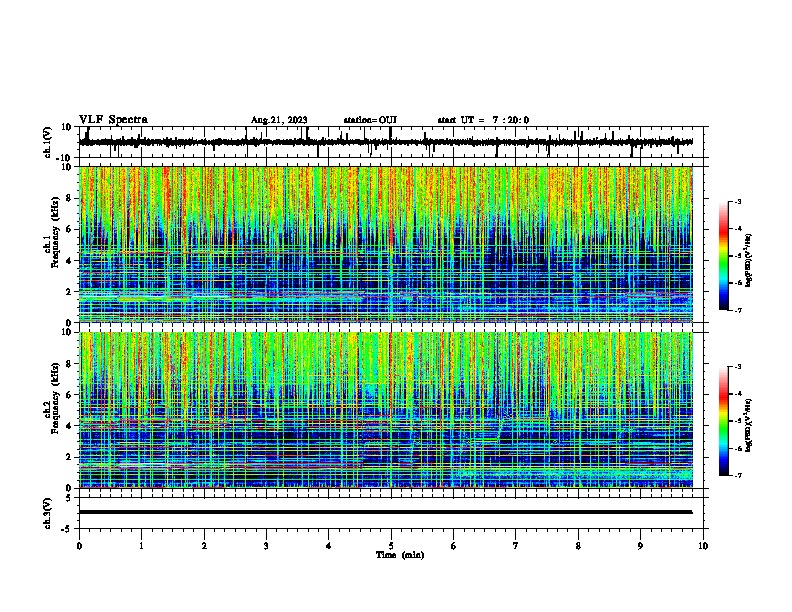792x612 pixels.
Task: Click the station name label in header
Action: (370, 120)
